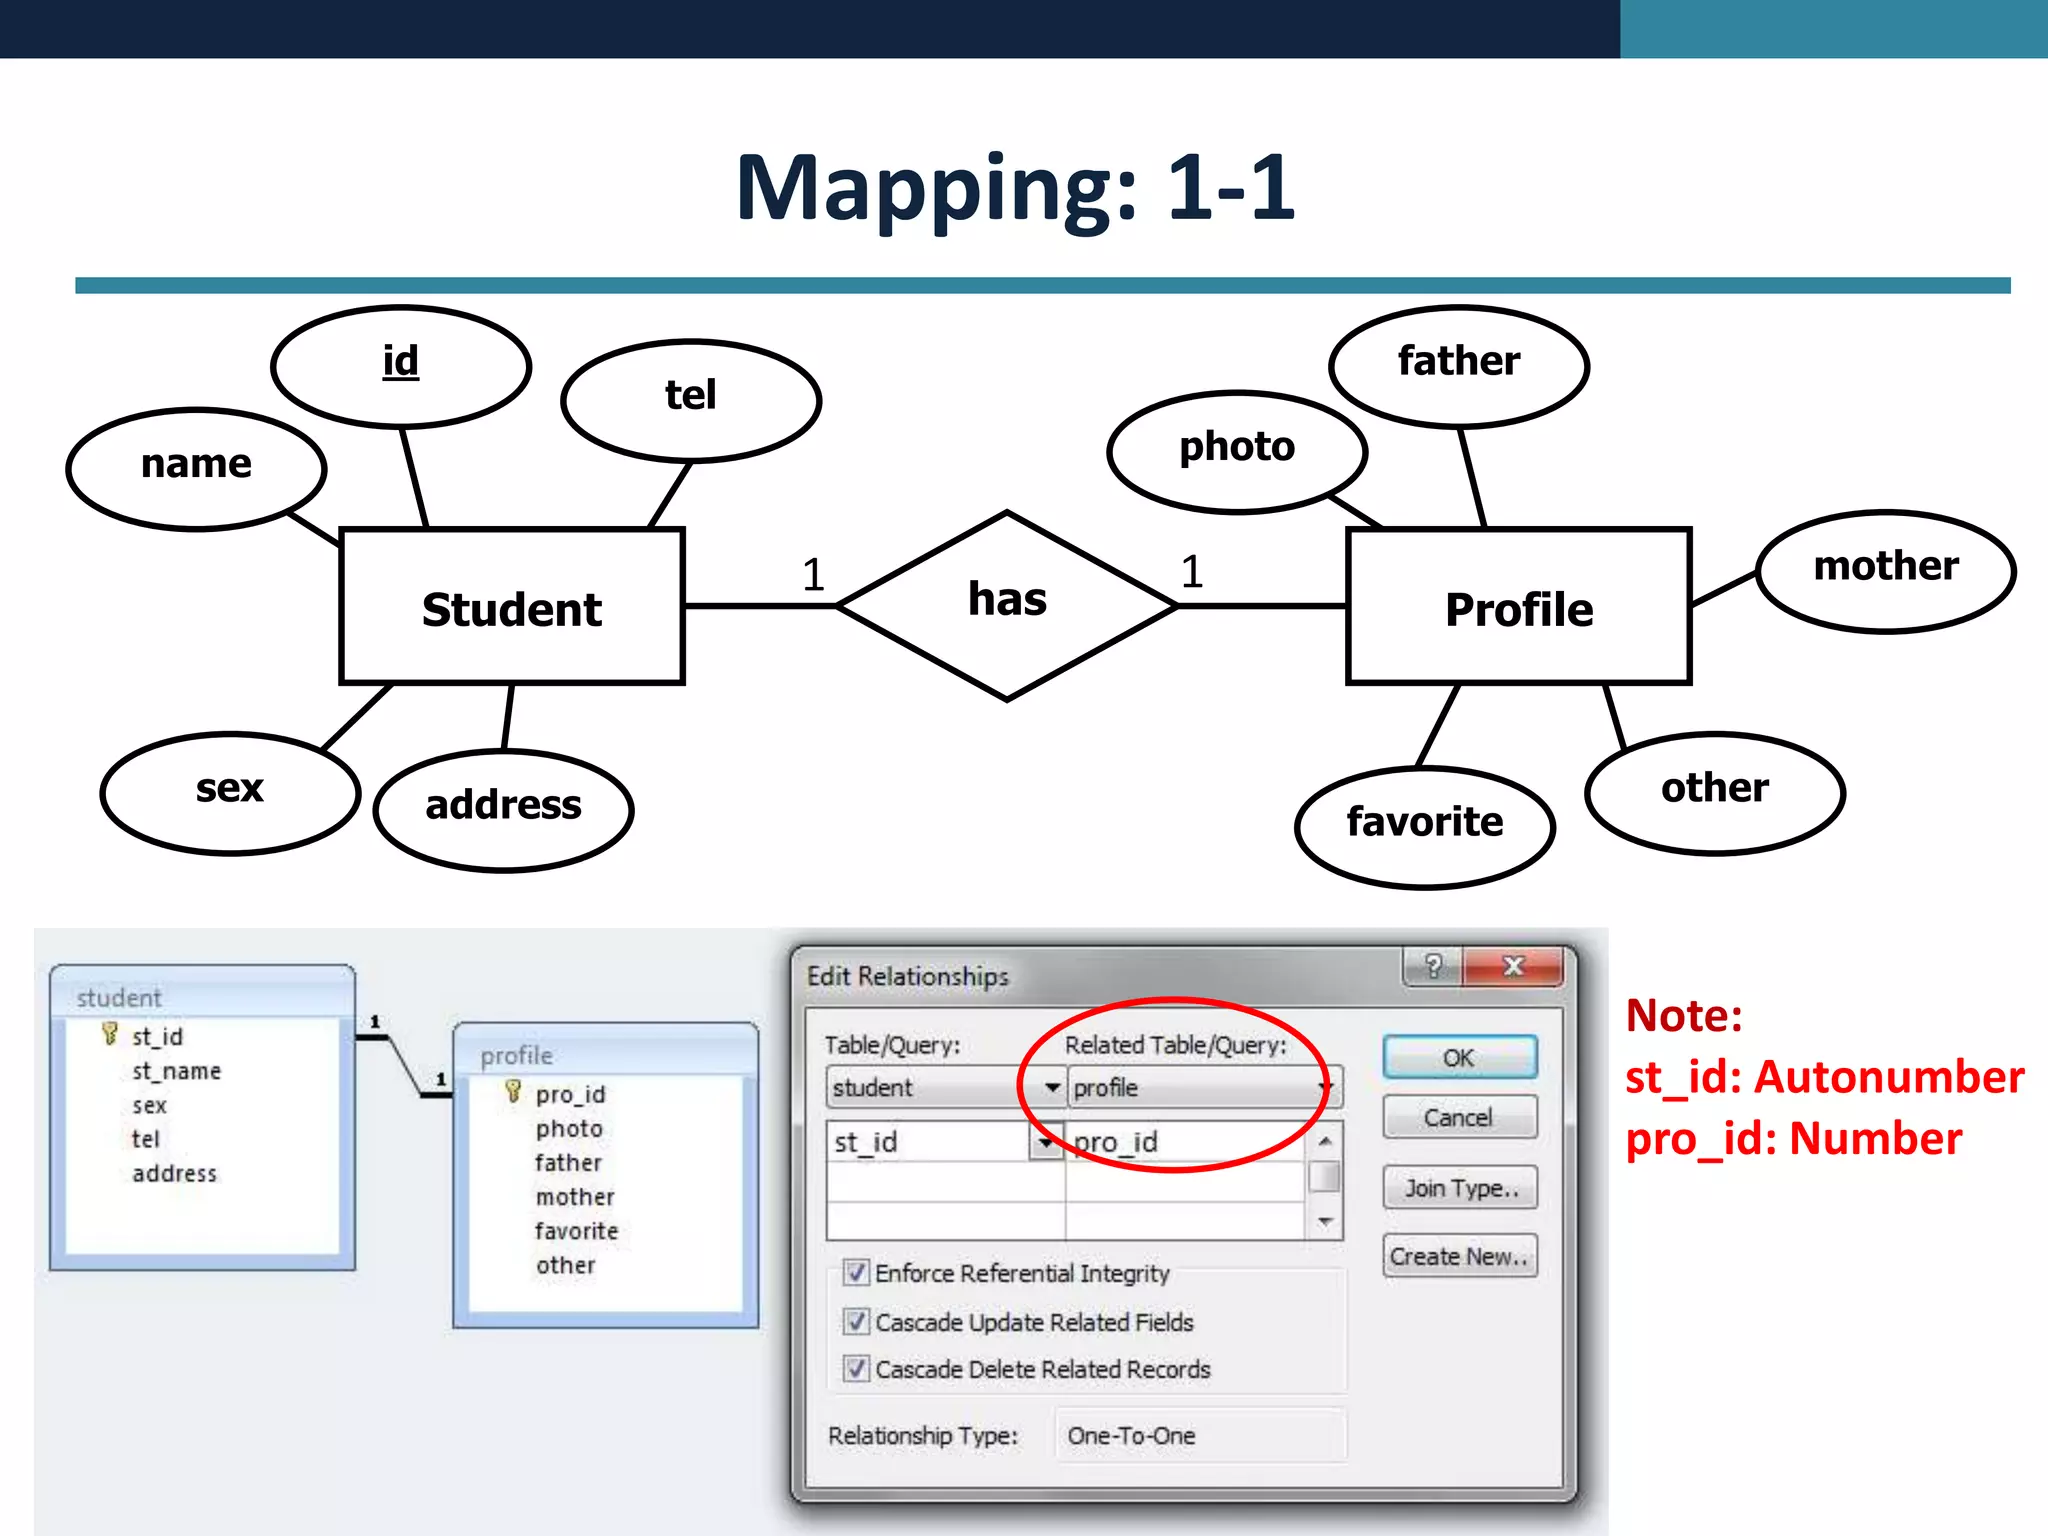Click the field grid scrollbar up arrow
The height and width of the screenshot is (1536, 2048).
tap(1325, 1141)
